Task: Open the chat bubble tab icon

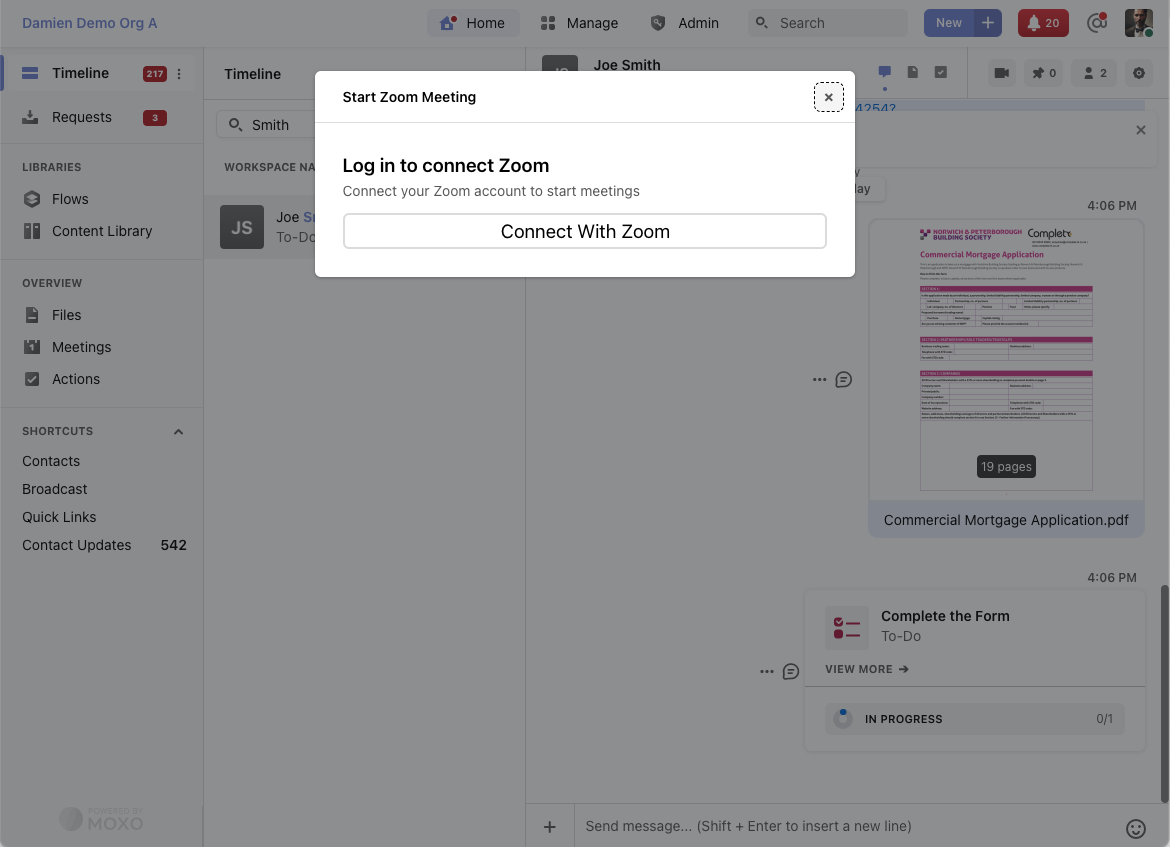Action: pyautogui.click(x=884, y=72)
